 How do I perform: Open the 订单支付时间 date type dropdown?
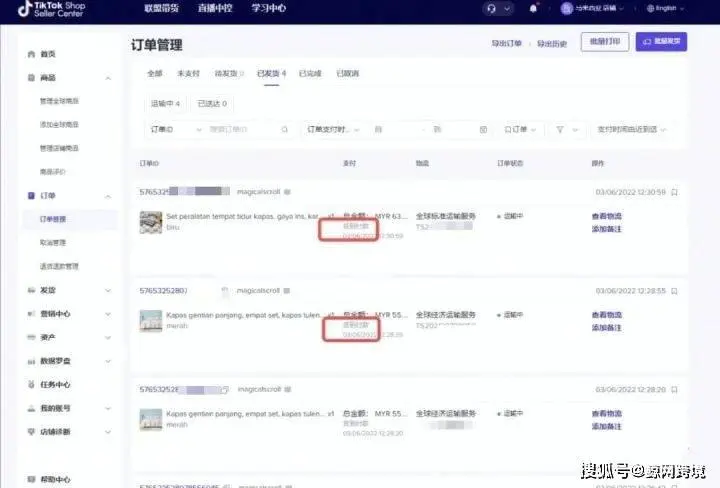click(x=333, y=129)
